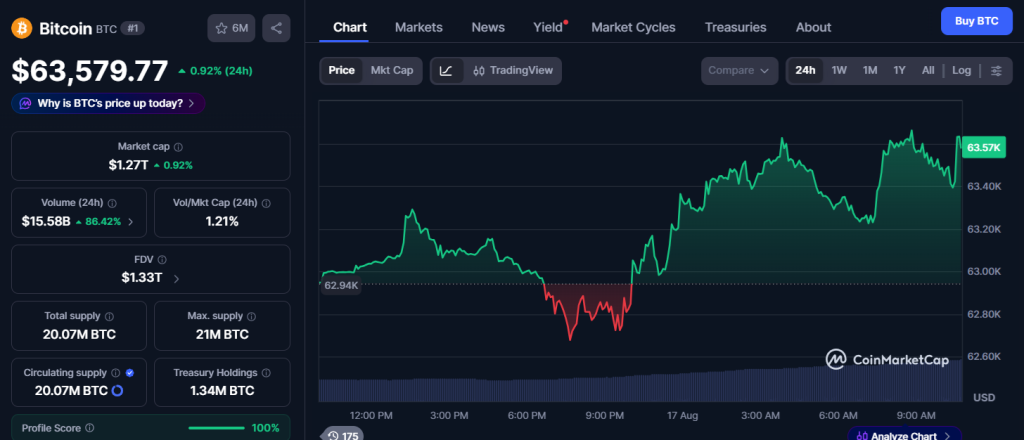The image size is (1024, 440).
Task: Click the history clock 175 badge
Action: coord(342,435)
